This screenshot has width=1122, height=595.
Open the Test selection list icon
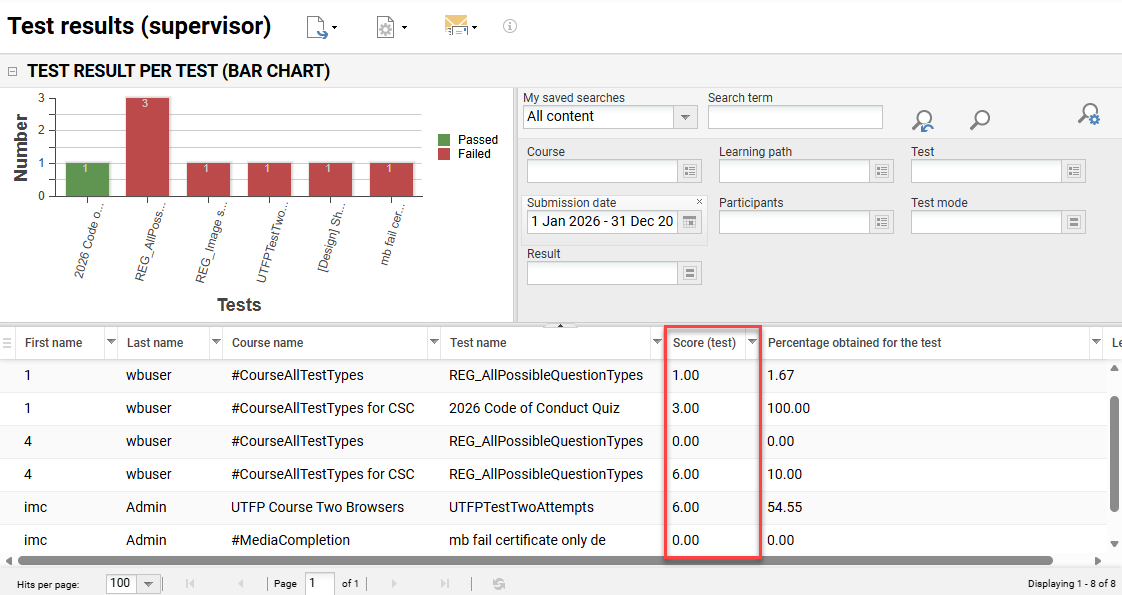1073,171
